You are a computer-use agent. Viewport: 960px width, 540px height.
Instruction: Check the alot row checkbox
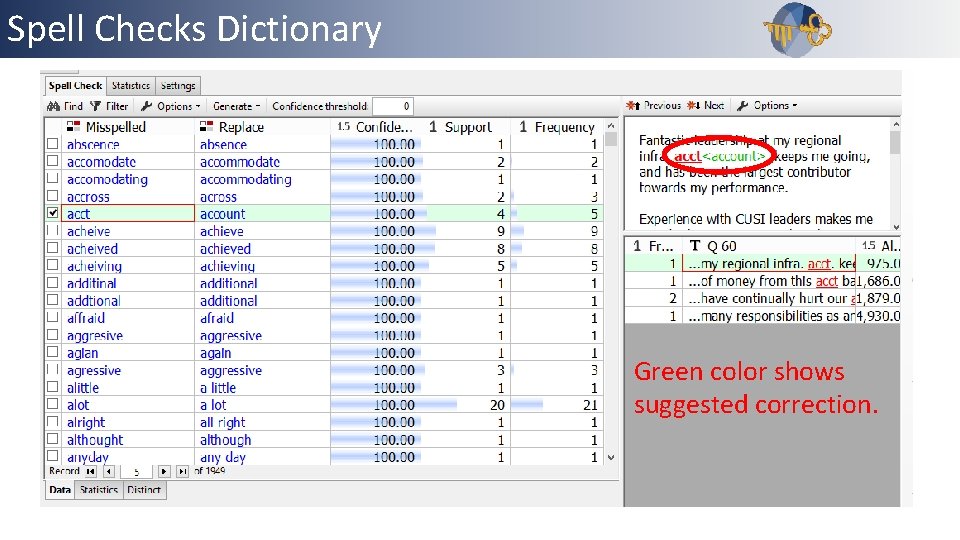[x=53, y=404]
